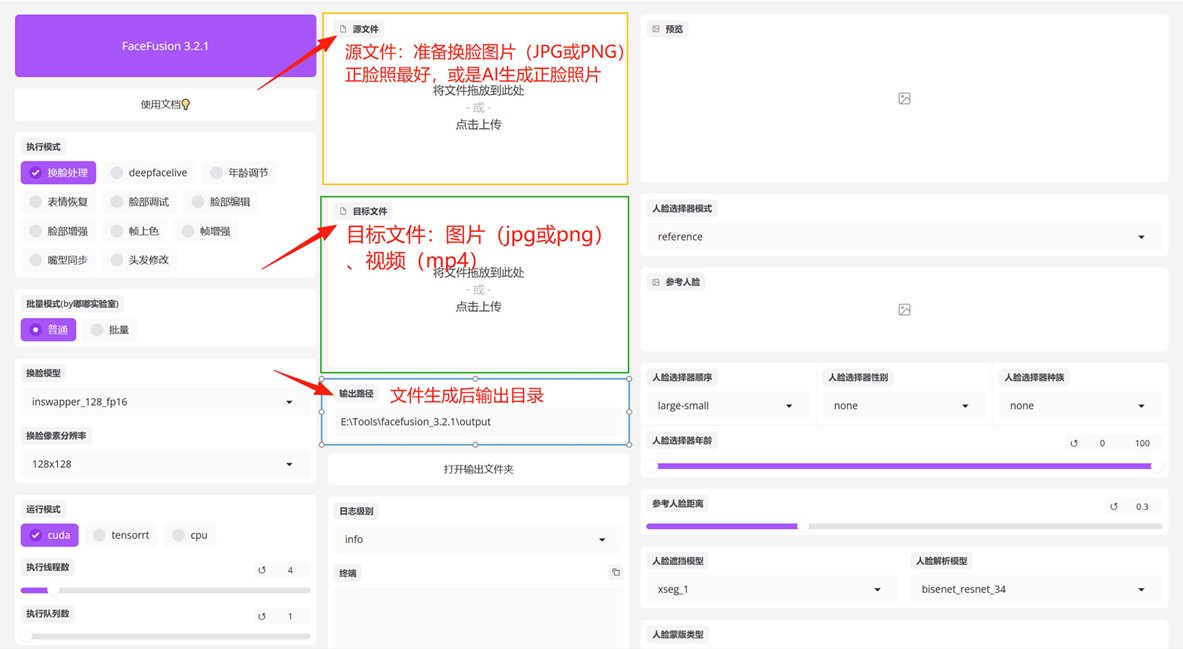Click the 源文件 file icon

click(343, 29)
